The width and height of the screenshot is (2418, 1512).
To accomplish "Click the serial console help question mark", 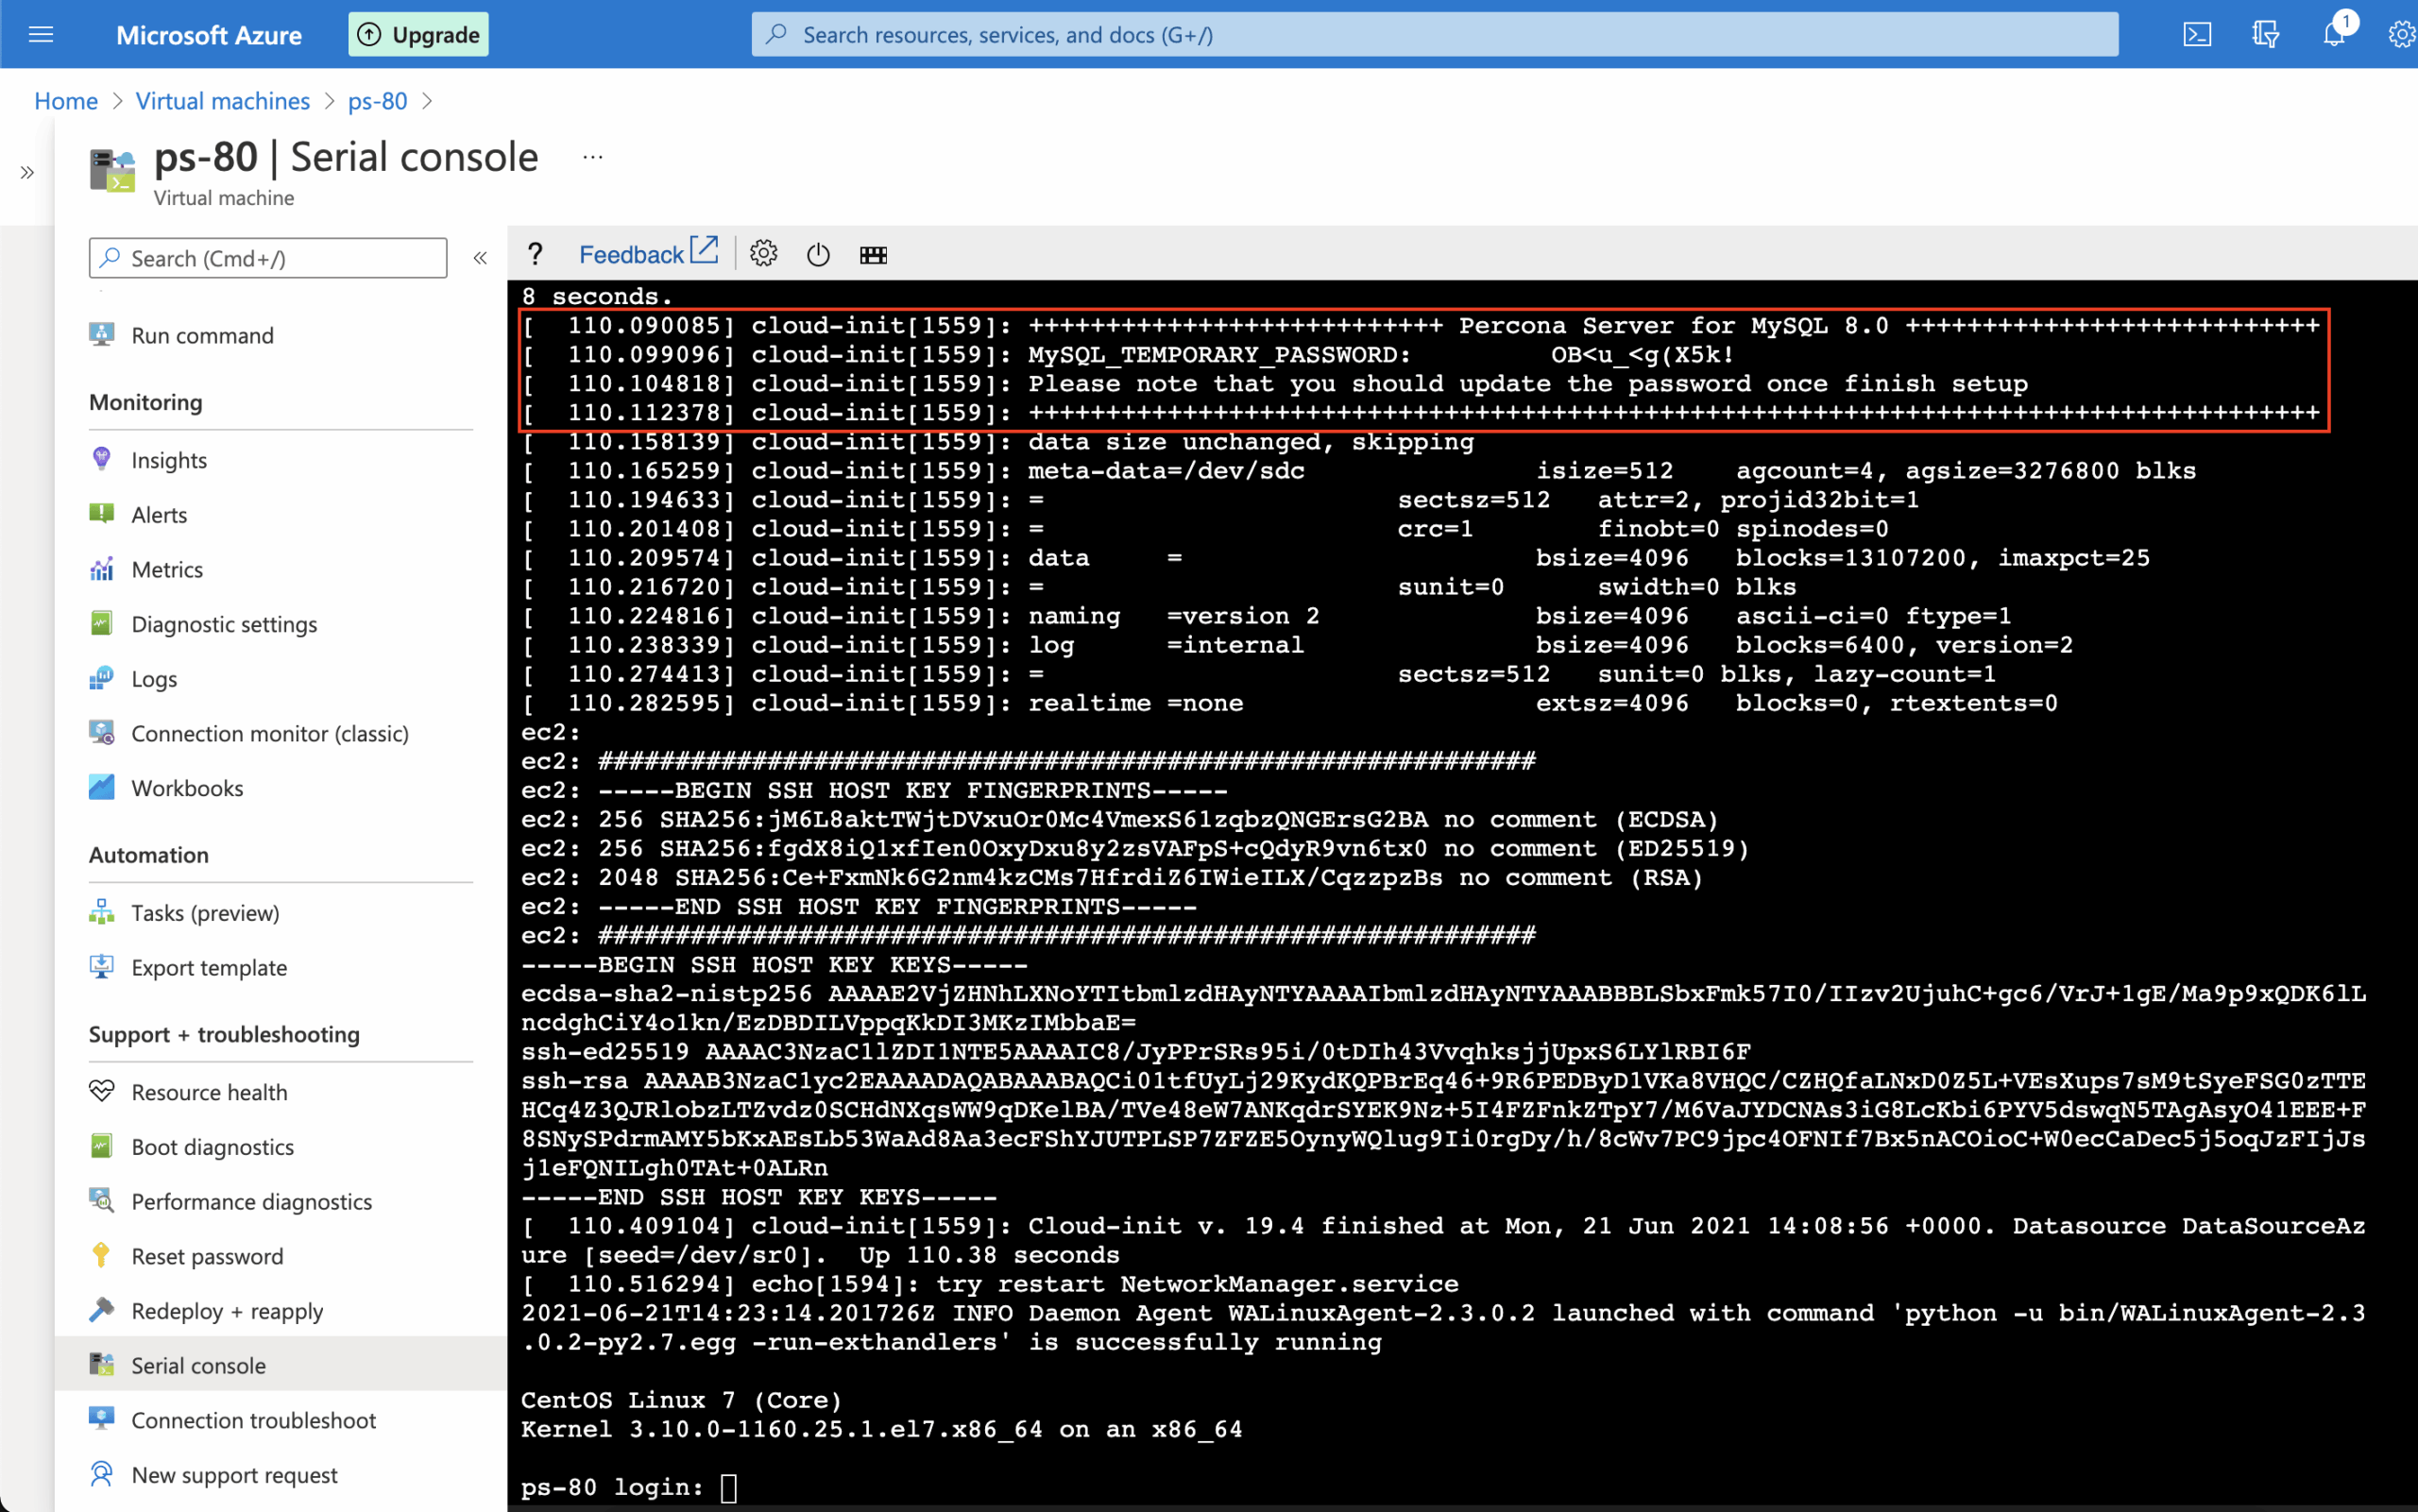I will (x=535, y=255).
